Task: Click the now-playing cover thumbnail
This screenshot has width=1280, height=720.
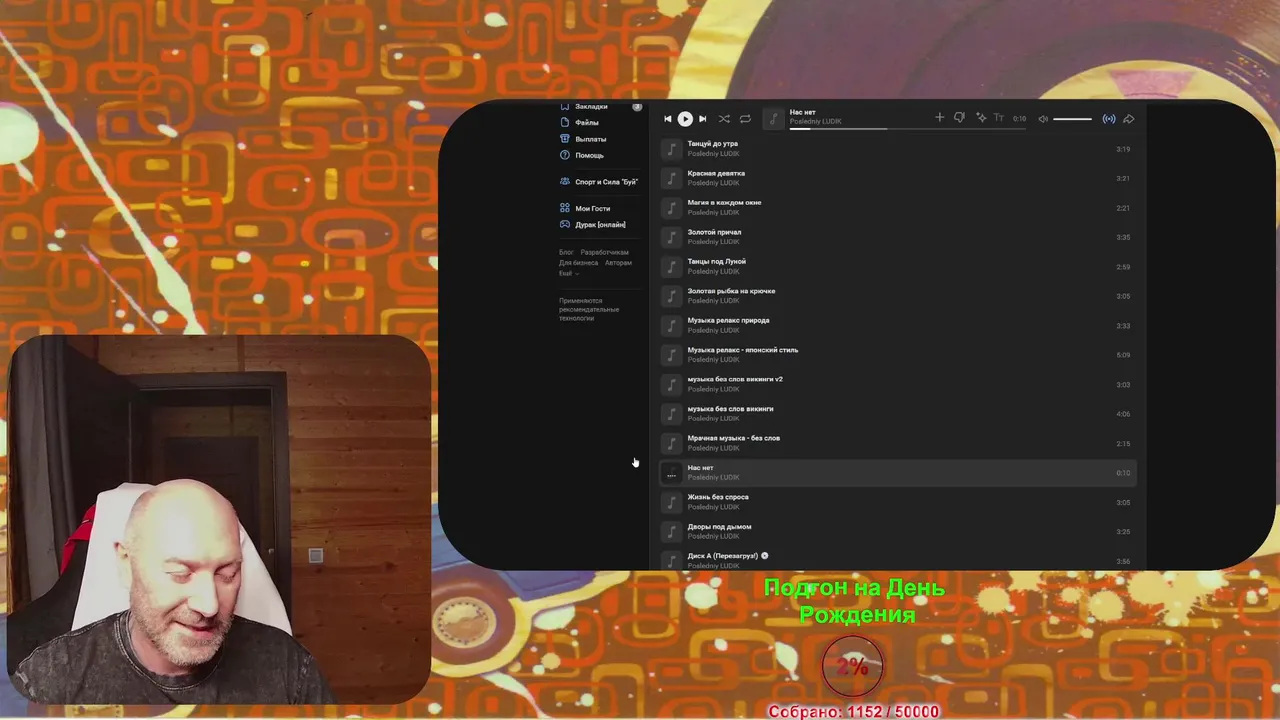Action: (x=773, y=119)
